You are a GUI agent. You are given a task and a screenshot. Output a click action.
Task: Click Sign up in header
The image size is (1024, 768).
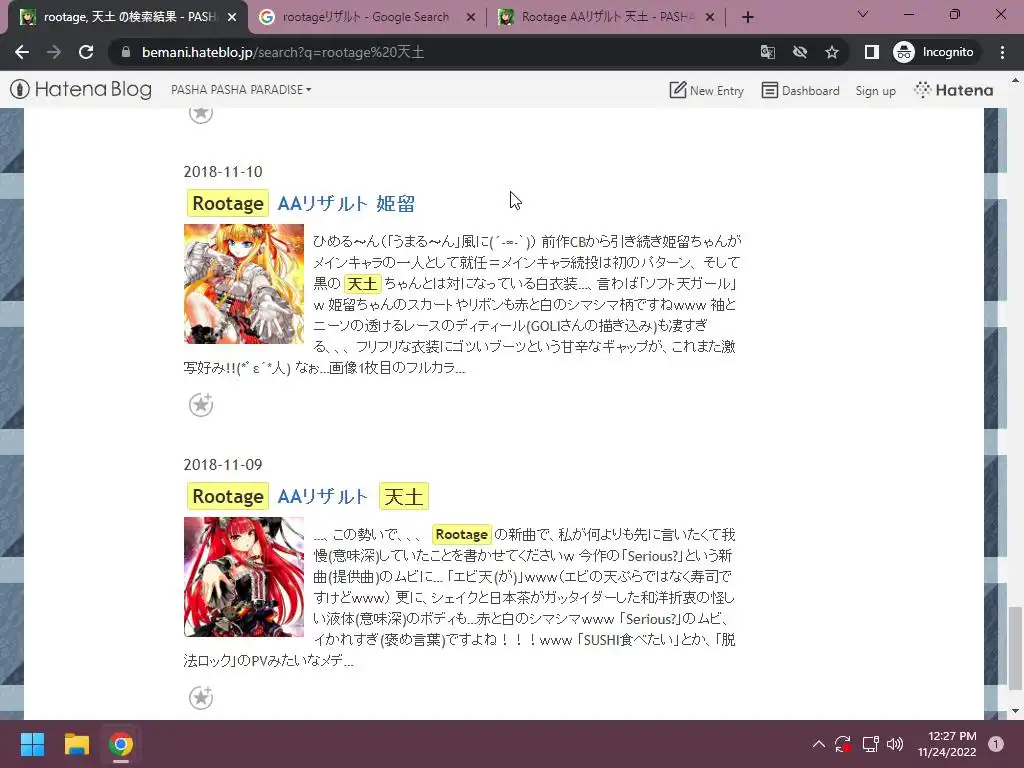coord(875,91)
